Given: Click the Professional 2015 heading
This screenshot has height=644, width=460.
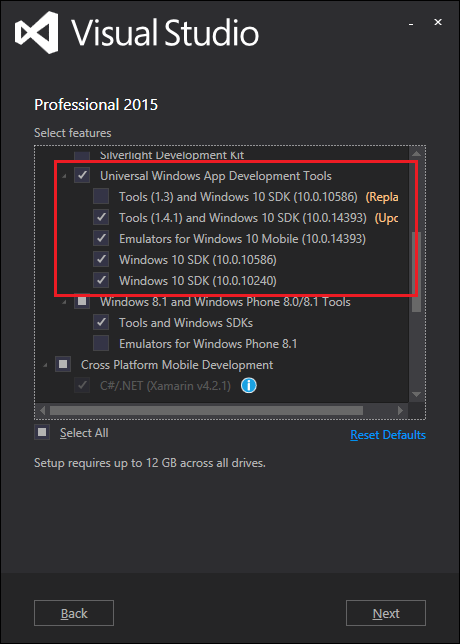Looking at the screenshot, I should coord(96,105).
